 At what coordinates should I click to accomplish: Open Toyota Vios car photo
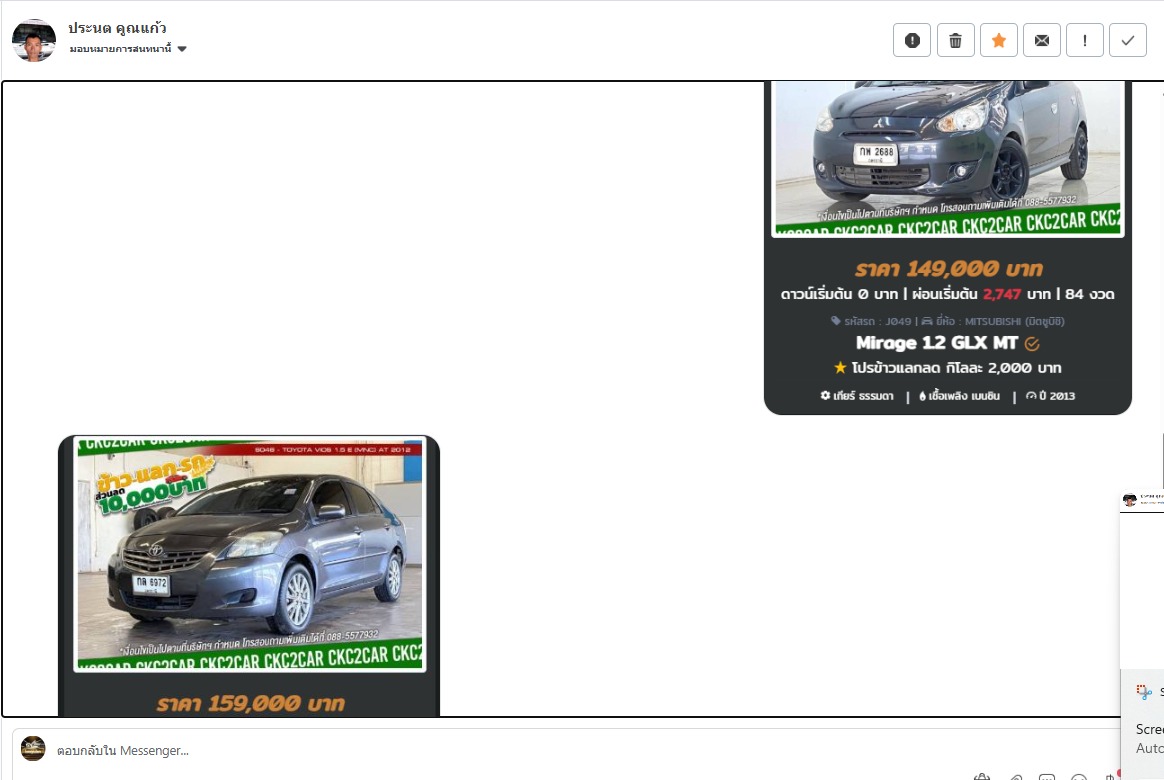[x=249, y=554]
